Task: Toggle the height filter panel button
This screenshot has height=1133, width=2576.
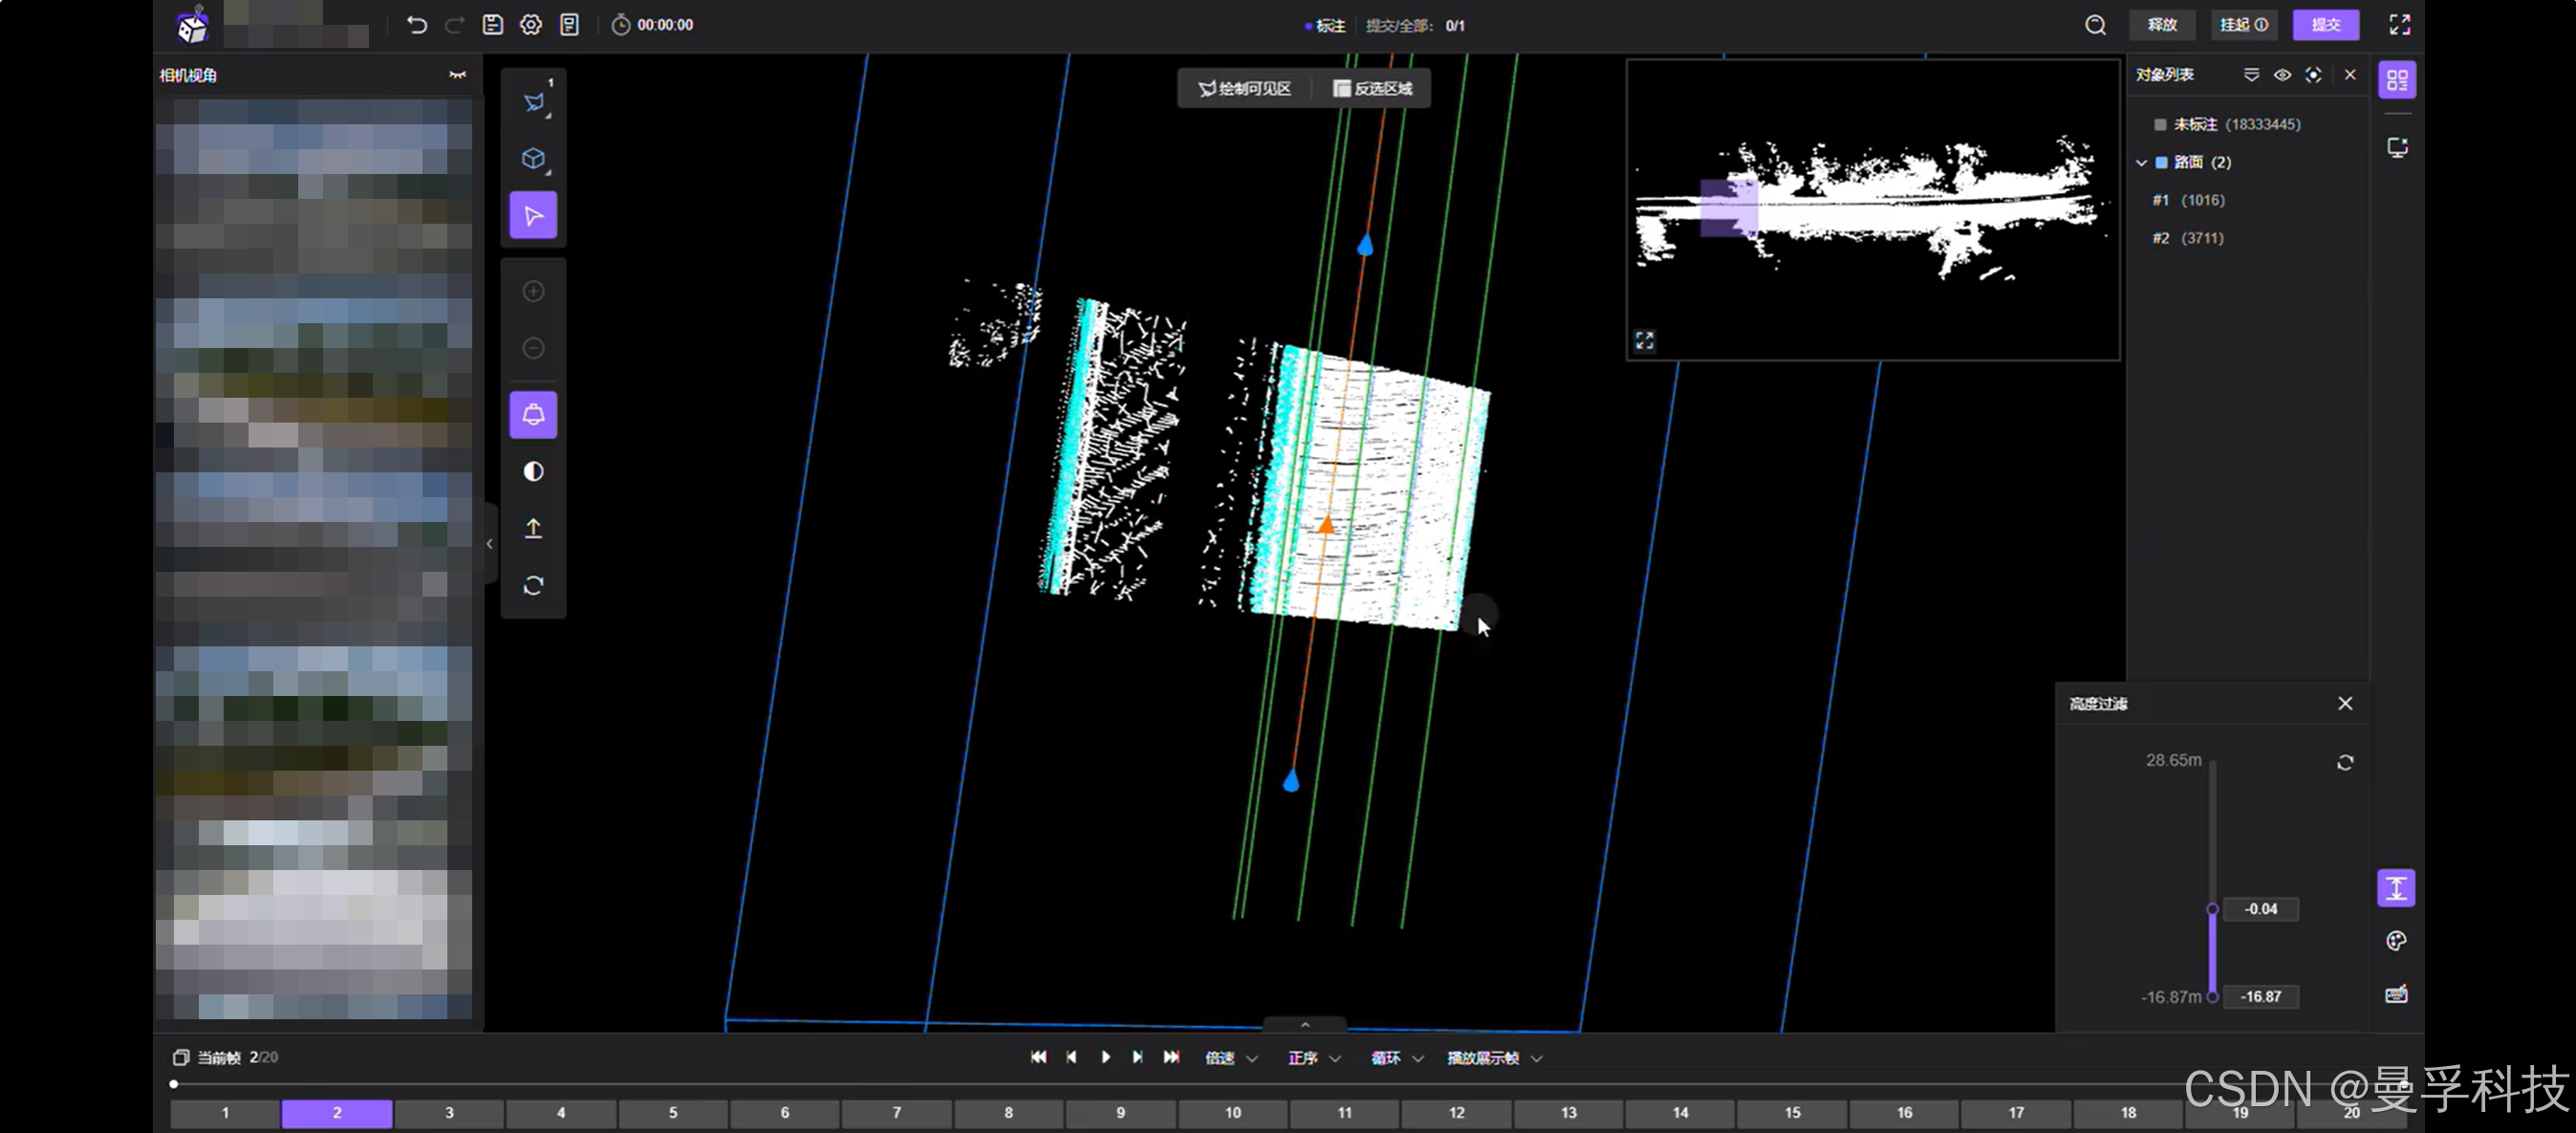Action: click(2396, 888)
